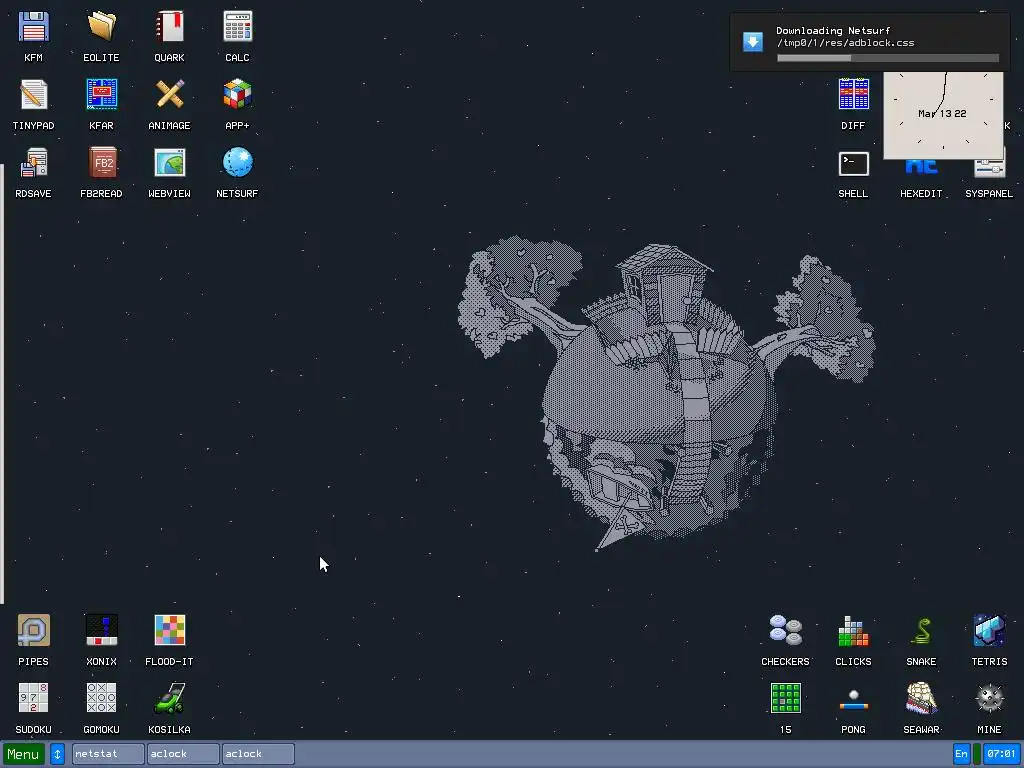
Task: Open the FB2READ book reader icon
Action: coord(101,163)
